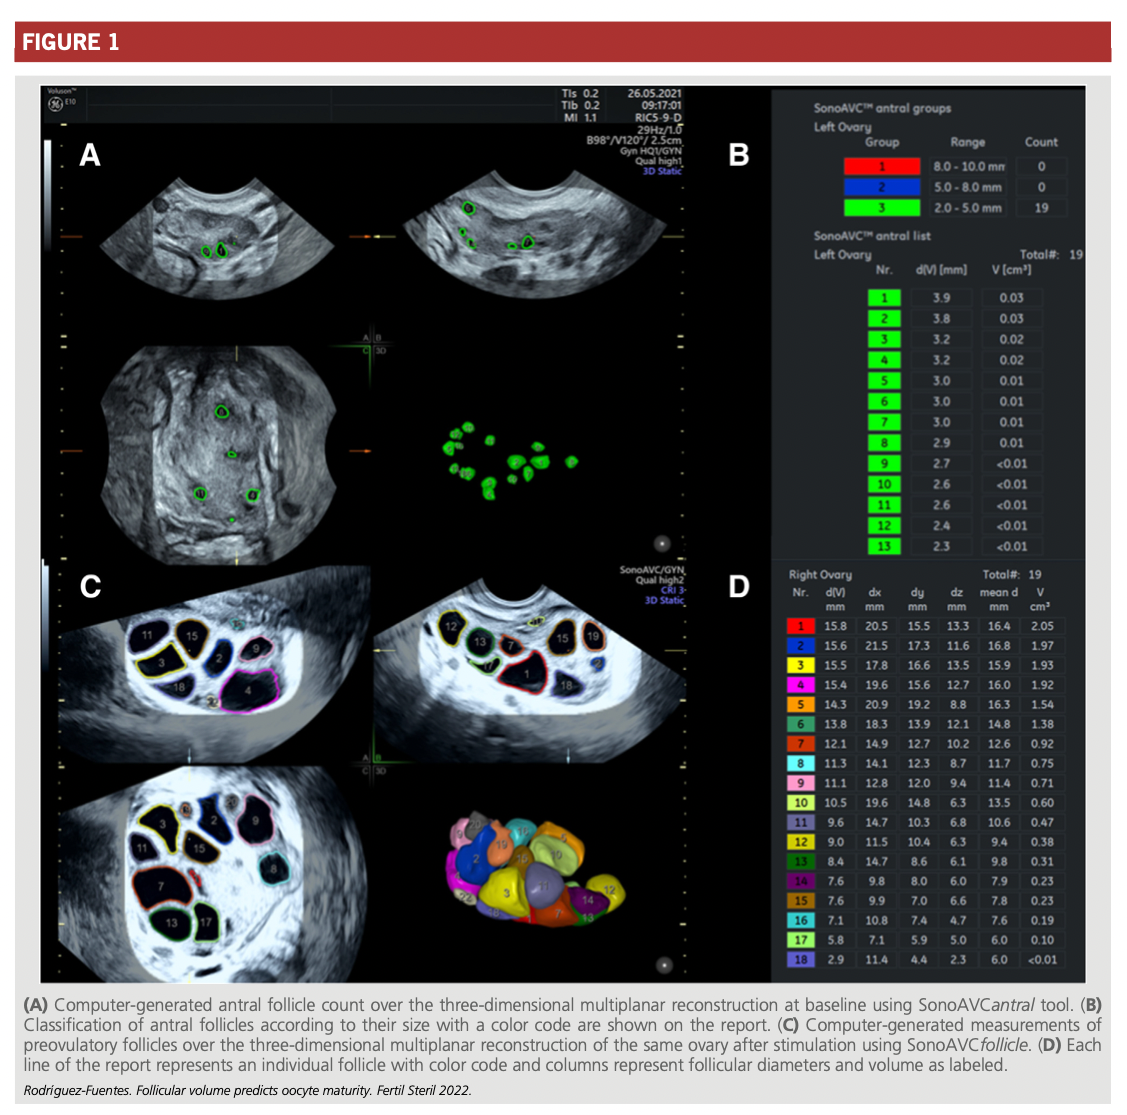Click the grayscale bar beside panel A
Screen dimensions: 1127x1115
pos(47,194)
